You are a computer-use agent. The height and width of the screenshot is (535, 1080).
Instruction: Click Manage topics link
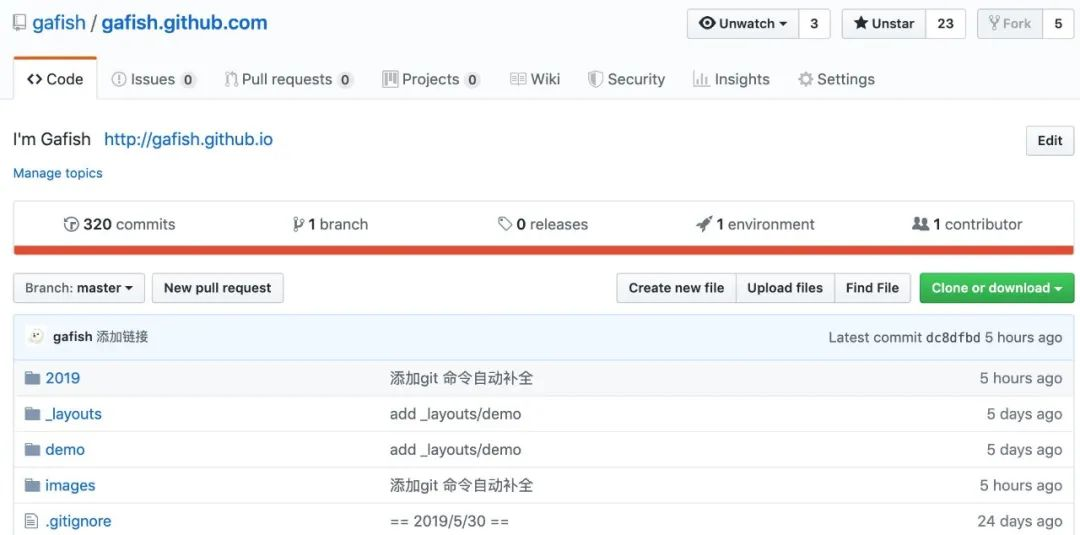[x=58, y=173]
